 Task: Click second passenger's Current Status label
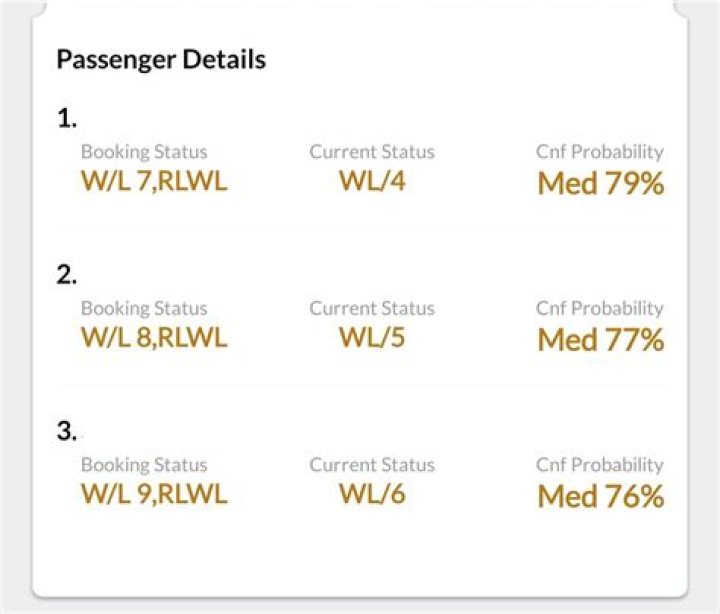(372, 308)
